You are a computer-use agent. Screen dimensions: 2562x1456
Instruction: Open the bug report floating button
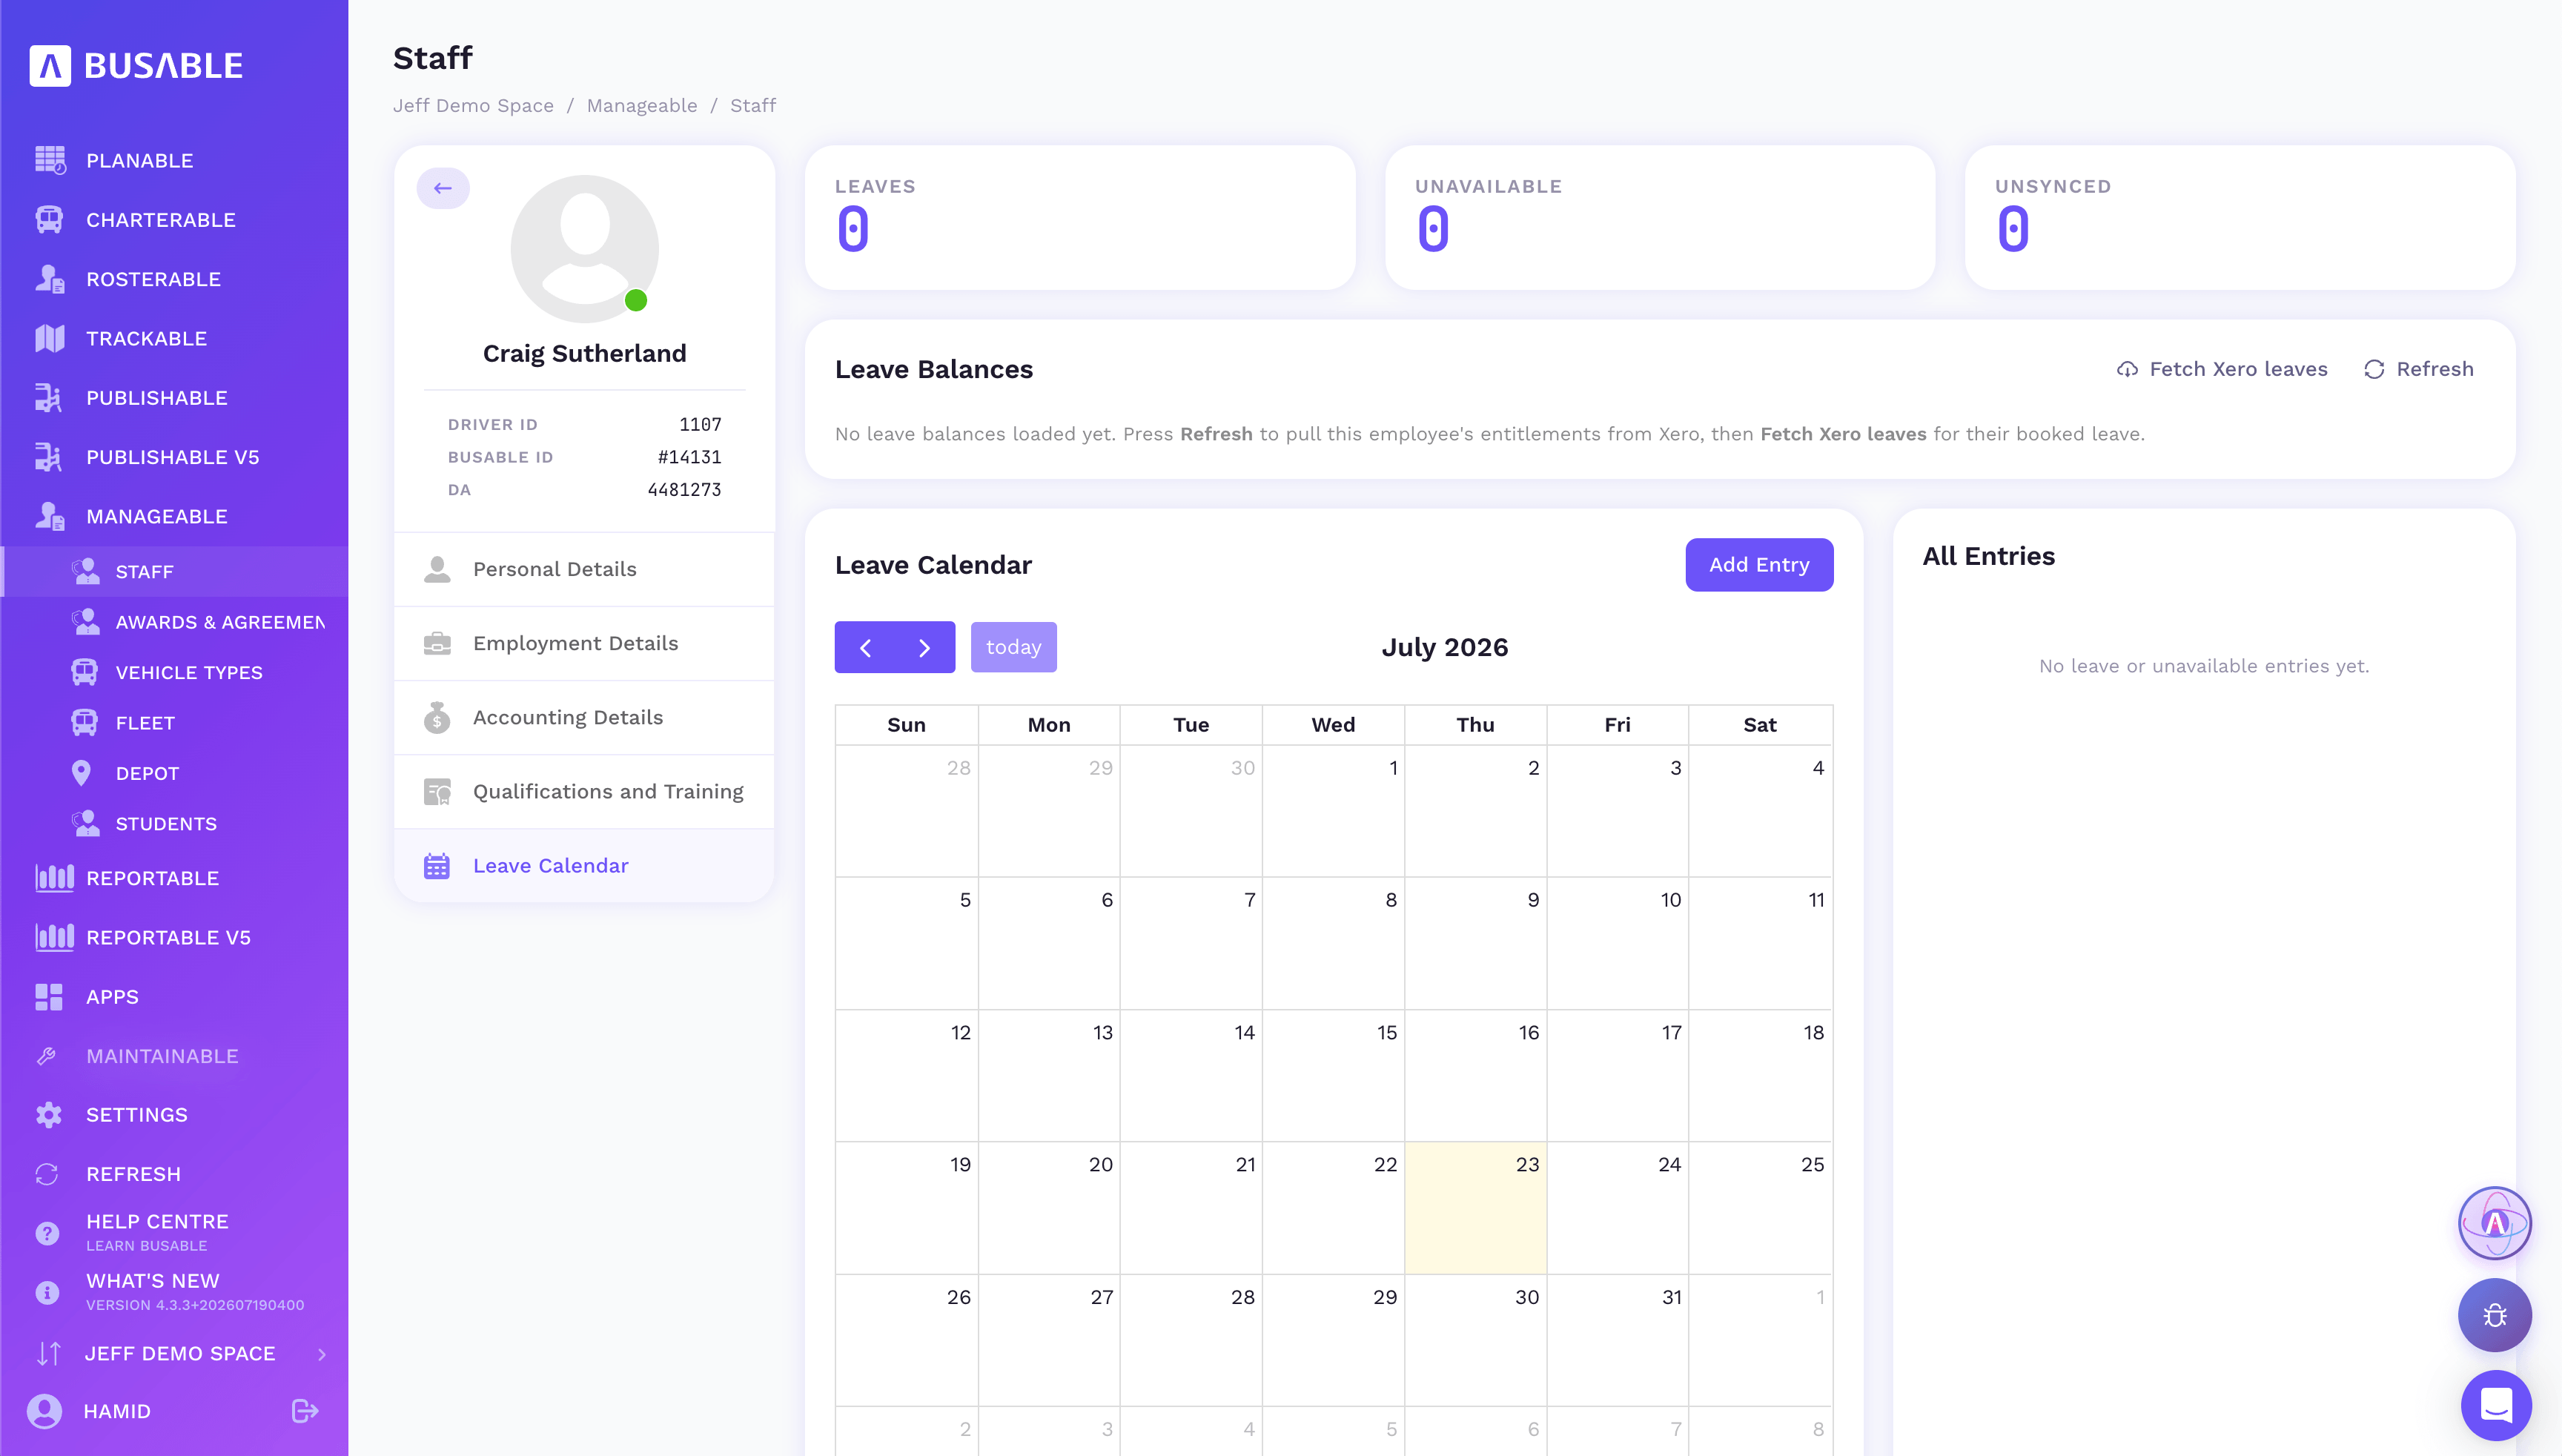(x=2495, y=1315)
